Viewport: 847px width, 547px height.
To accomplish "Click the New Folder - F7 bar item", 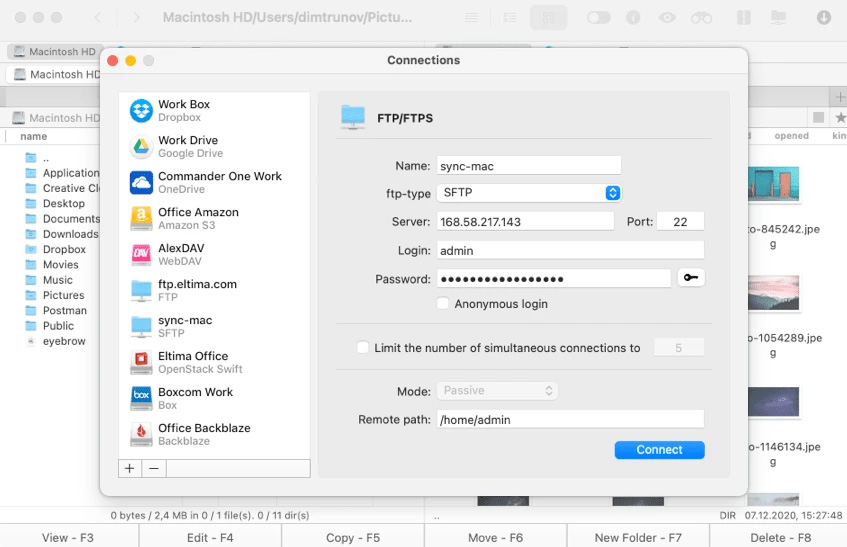I will tap(637, 537).
